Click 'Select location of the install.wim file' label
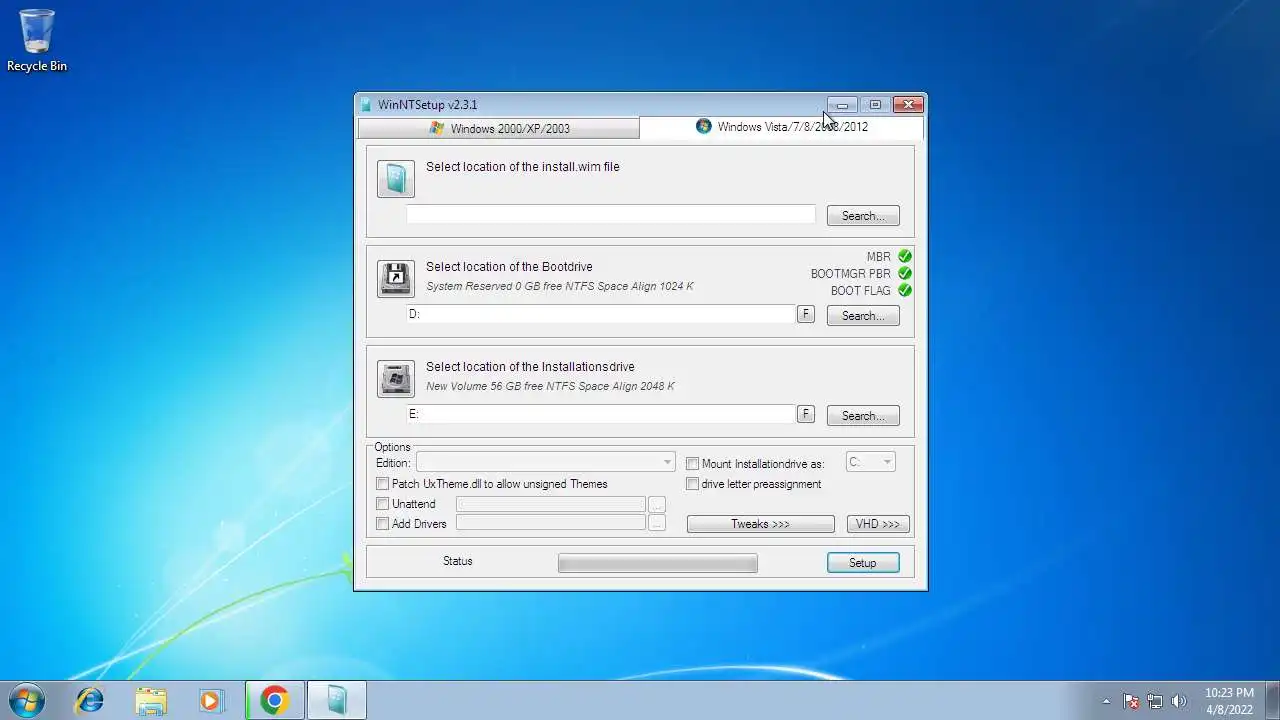 (523, 167)
